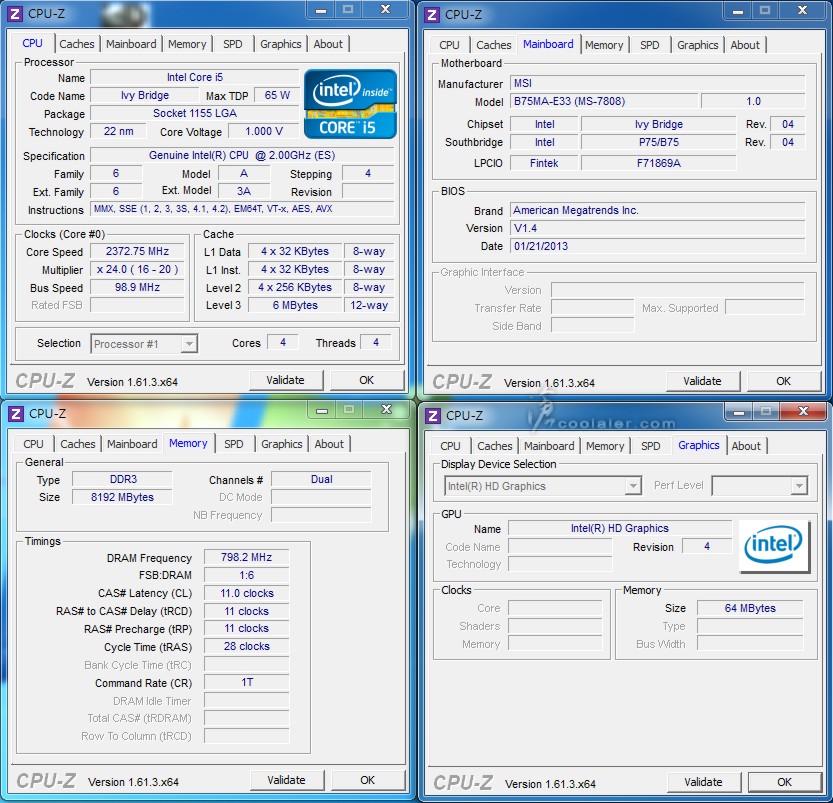Click the CPU-Z app icon in the Memory tab window title bar

click(x=16, y=414)
